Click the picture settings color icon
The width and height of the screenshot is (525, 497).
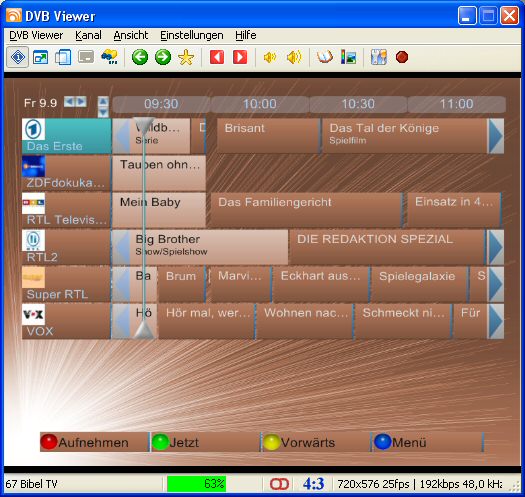(x=349, y=57)
